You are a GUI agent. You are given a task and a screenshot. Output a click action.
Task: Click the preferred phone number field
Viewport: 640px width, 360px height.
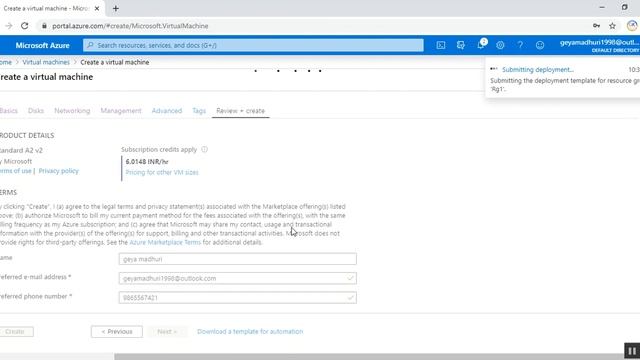click(238, 298)
